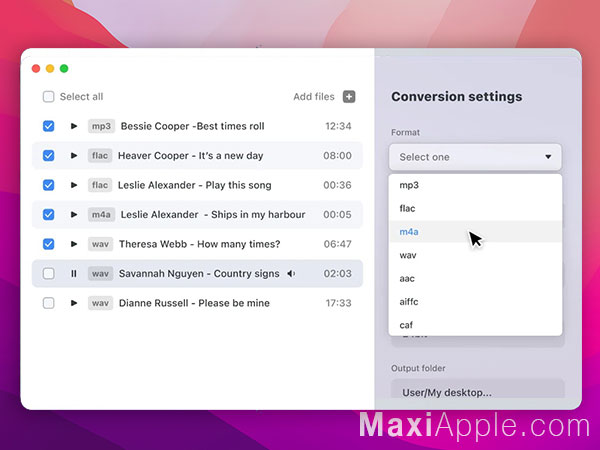Click the 08:00 duration value

337,155
